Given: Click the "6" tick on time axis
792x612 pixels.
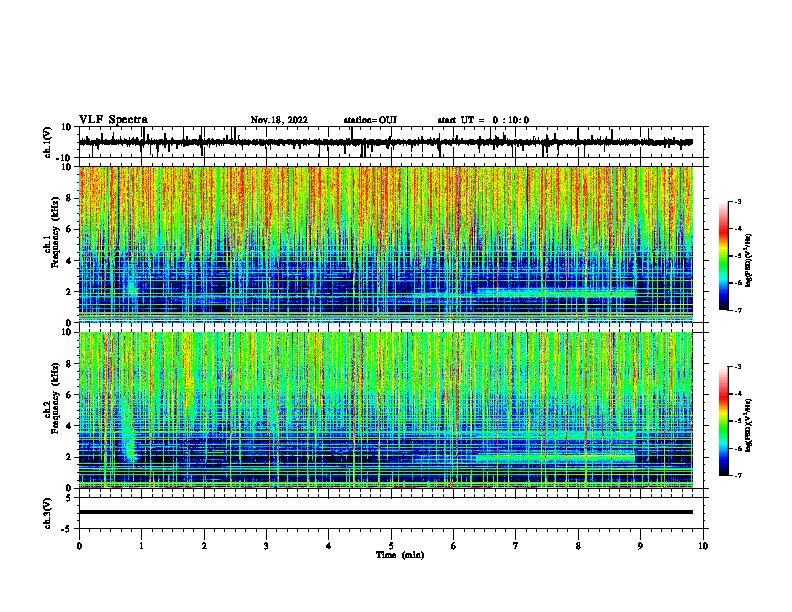Looking at the screenshot, I should [x=454, y=546].
